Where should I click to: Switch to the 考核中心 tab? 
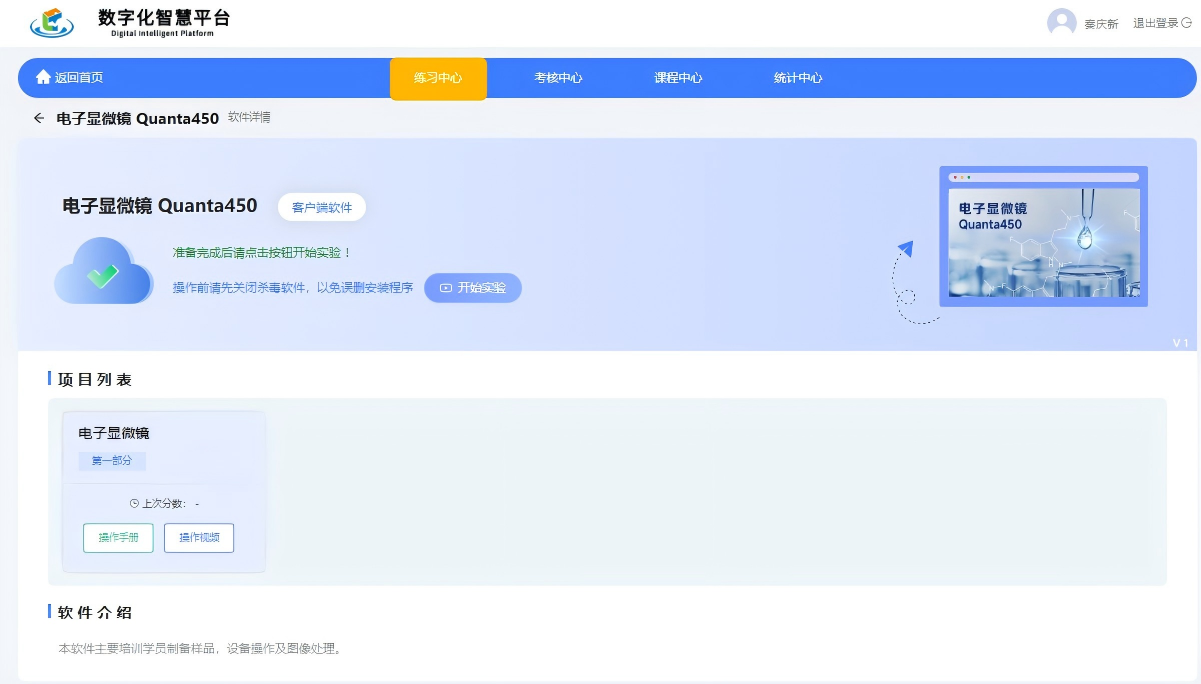tap(558, 78)
